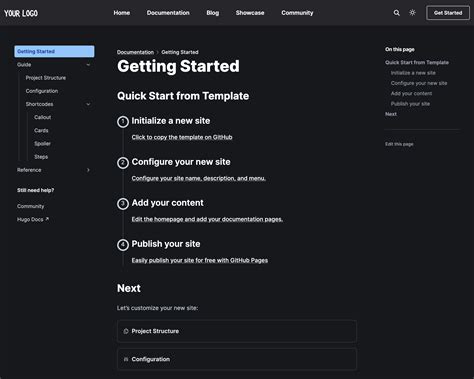Open the Project Structure next card

point(237,331)
